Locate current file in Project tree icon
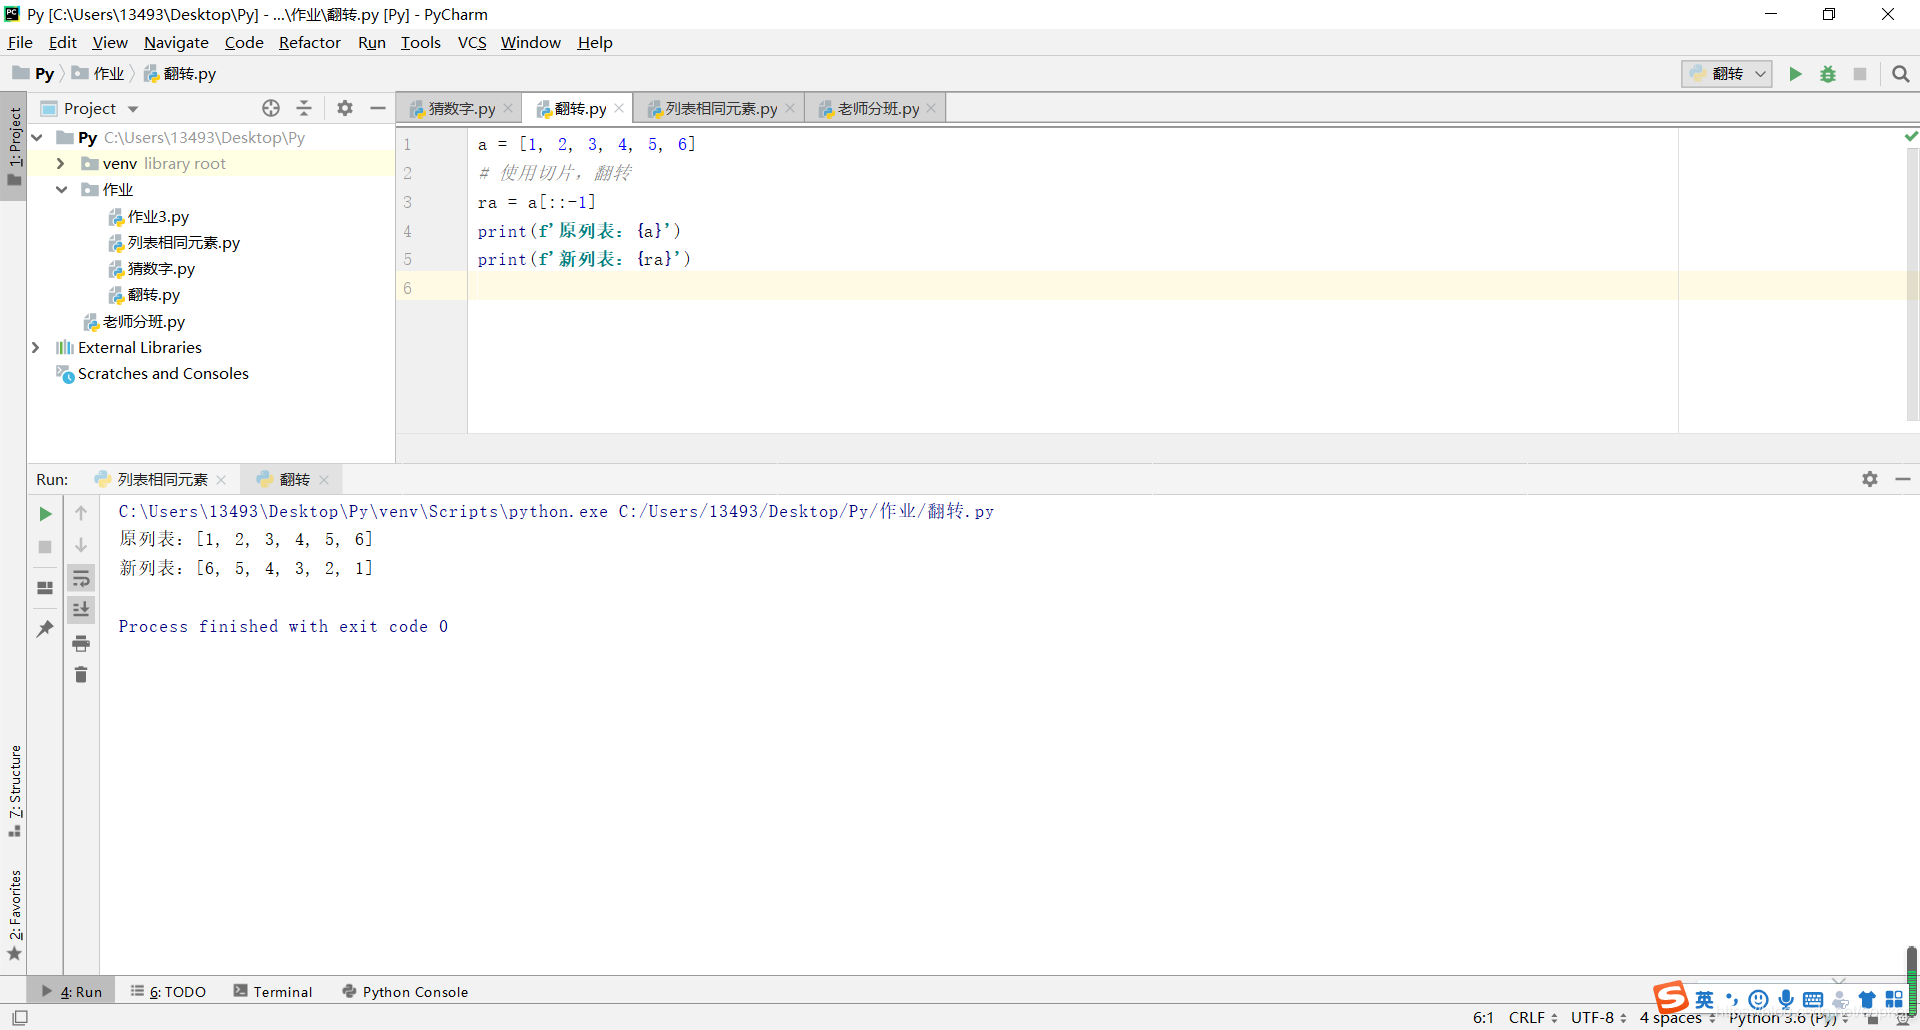Image resolution: width=1920 pixels, height=1030 pixels. pyautogui.click(x=271, y=108)
